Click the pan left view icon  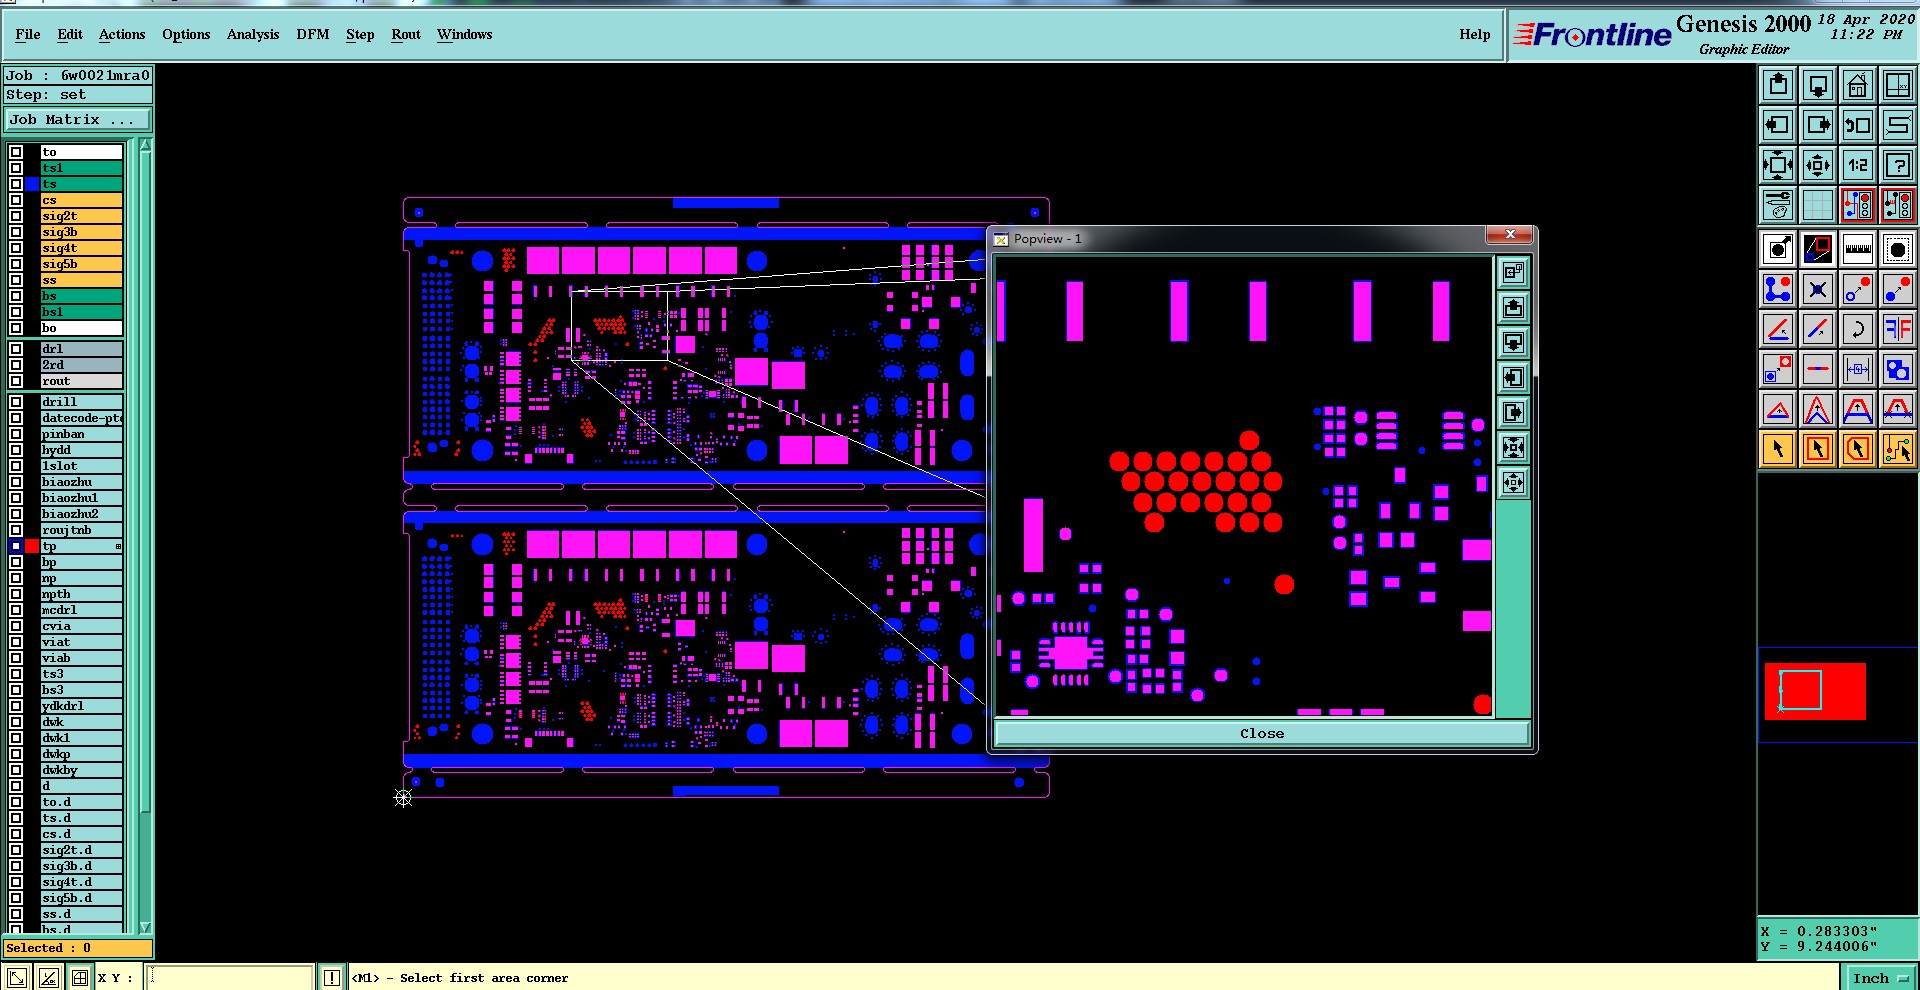[x=1778, y=125]
